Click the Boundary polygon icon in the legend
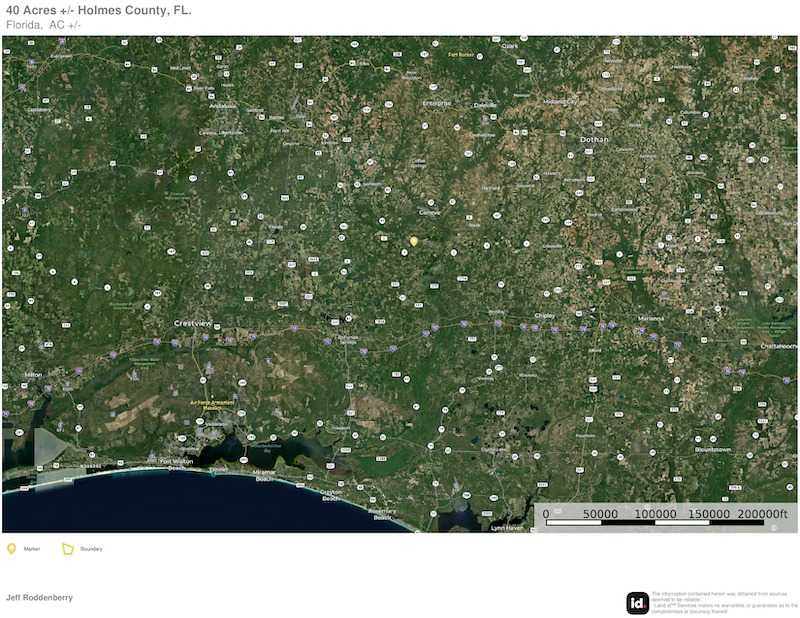The height and width of the screenshot is (618, 800). click(x=68, y=549)
